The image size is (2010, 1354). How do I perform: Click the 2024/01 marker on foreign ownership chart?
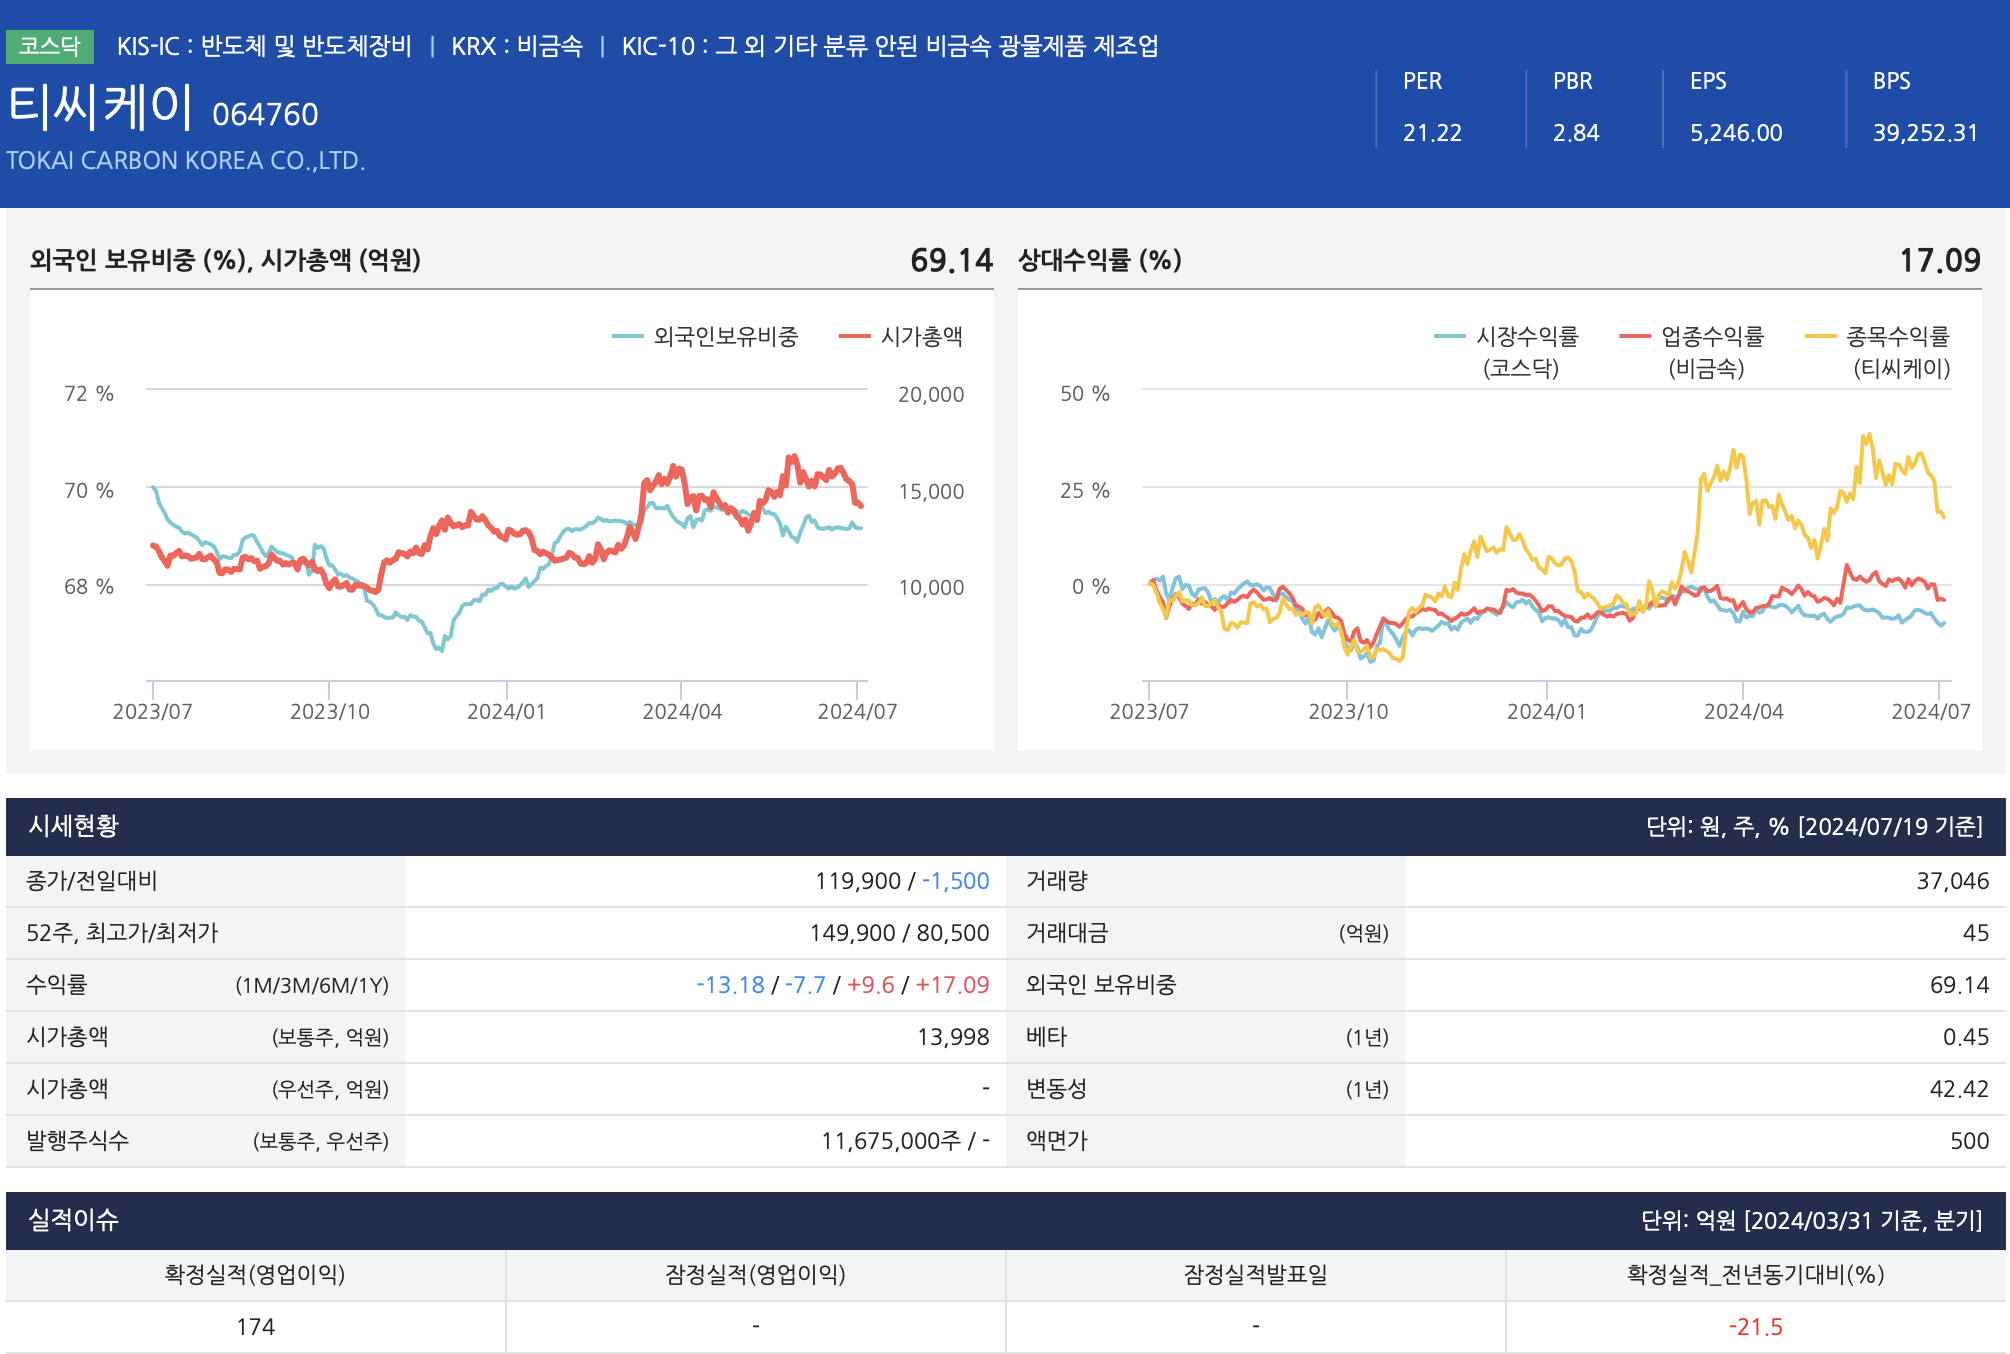click(x=506, y=711)
